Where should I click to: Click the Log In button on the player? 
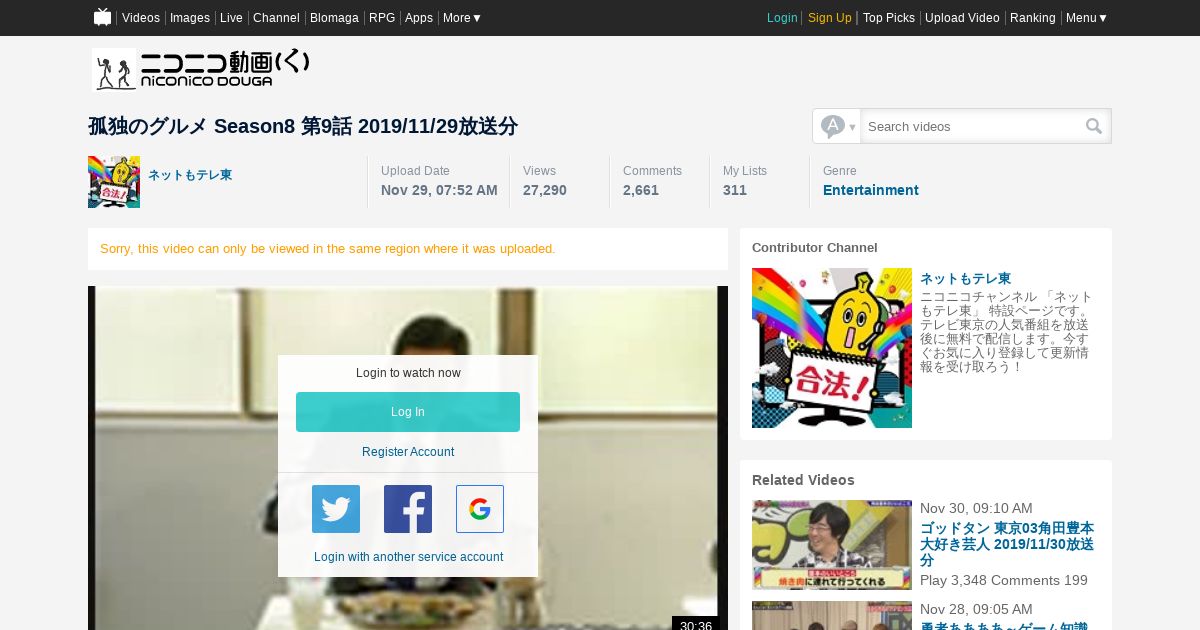(408, 412)
